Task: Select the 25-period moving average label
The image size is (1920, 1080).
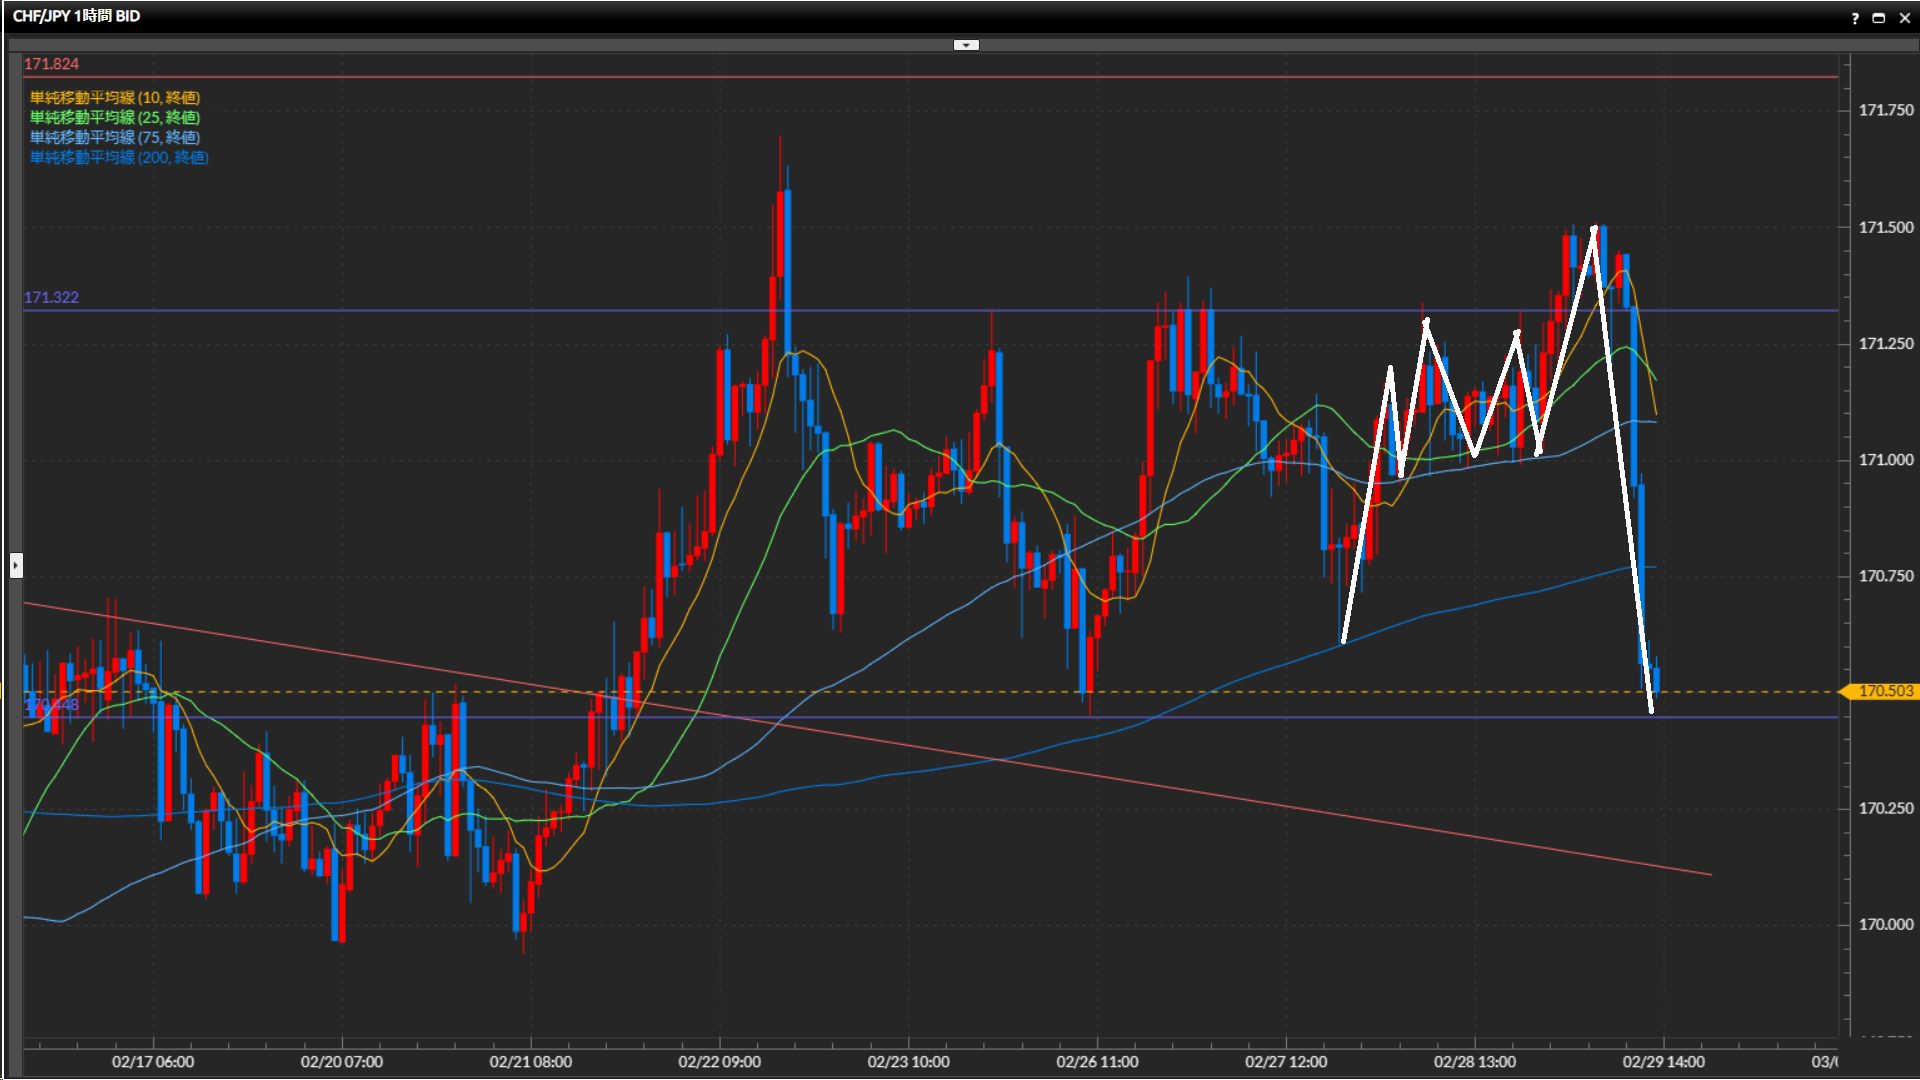Action: 115,117
